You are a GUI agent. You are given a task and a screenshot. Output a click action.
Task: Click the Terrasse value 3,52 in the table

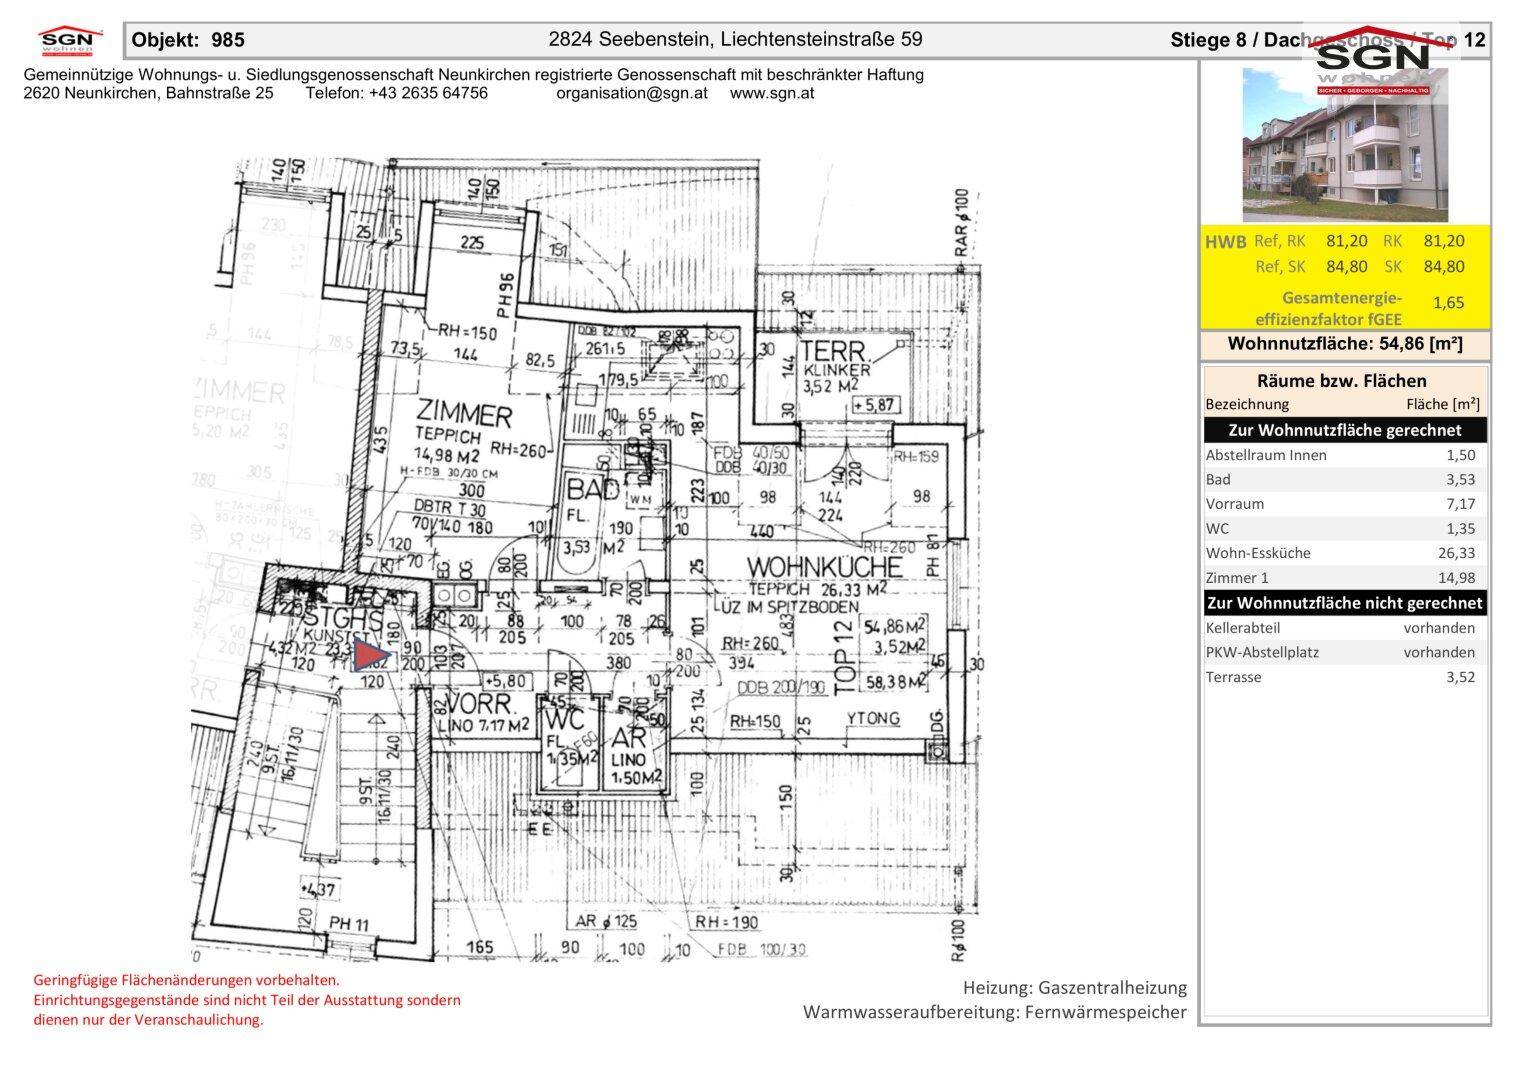coord(1460,677)
